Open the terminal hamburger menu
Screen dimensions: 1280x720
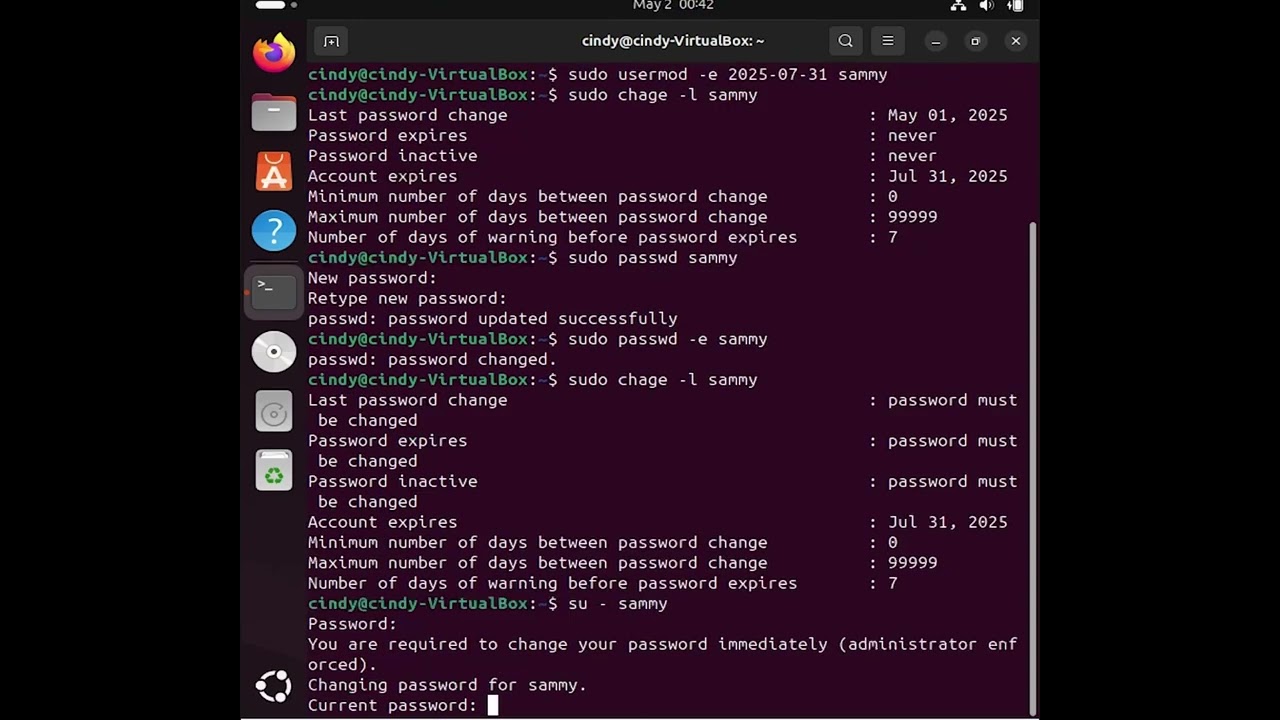click(x=888, y=41)
